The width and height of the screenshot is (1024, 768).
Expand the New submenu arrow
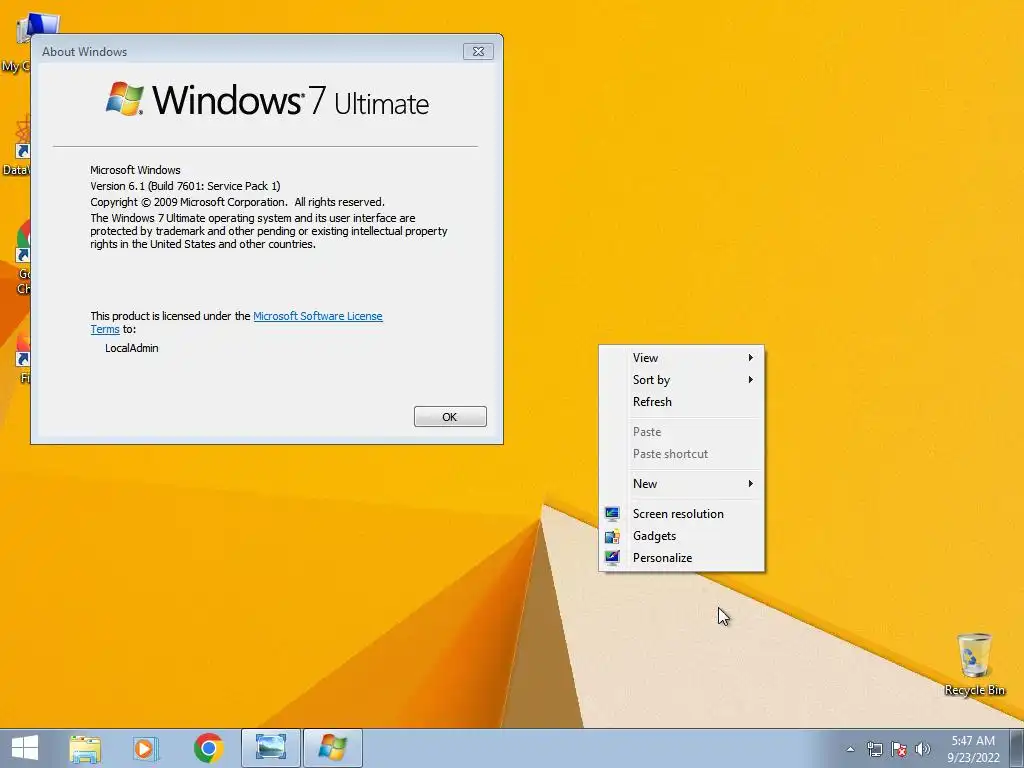[750, 484]
